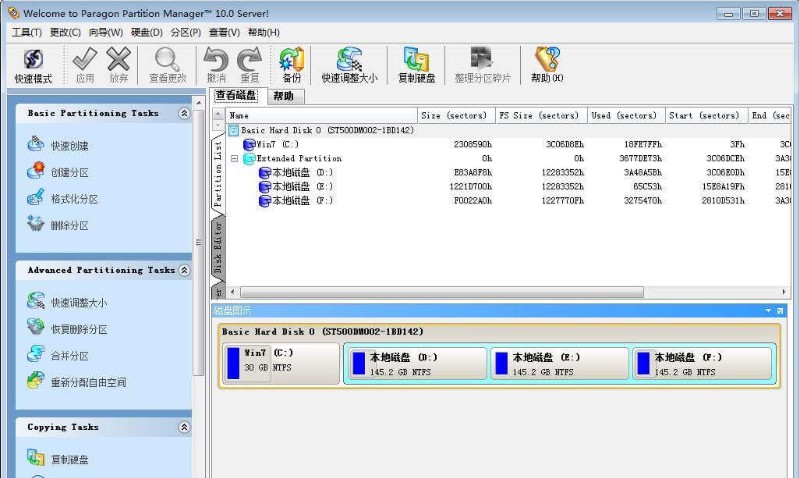The image size is (799, 478).
Task: Open the 帮助(X) help toolbar icon
Action: tap(546, 66)
